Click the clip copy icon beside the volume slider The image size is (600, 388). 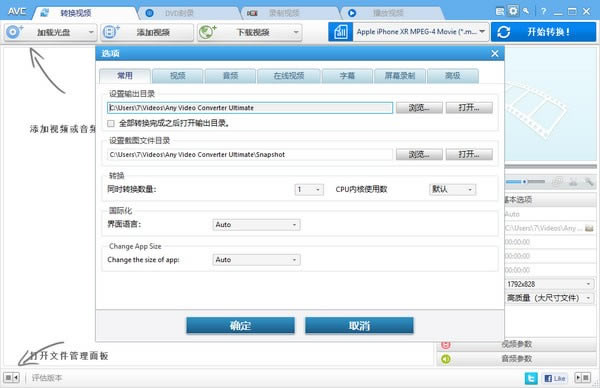(x=558, y=182)
